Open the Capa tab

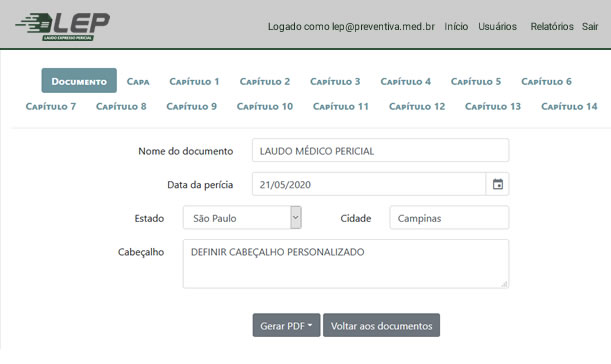(138, 81)
